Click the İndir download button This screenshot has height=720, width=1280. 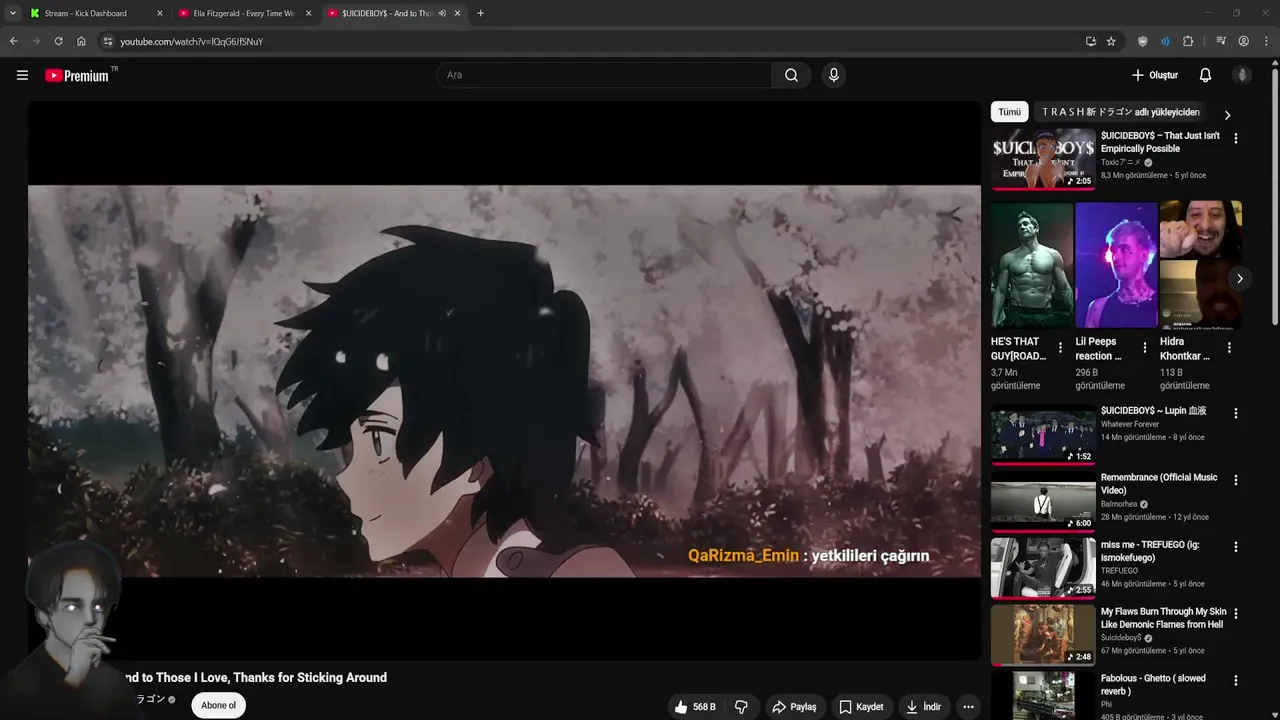[x=924, y=707]
